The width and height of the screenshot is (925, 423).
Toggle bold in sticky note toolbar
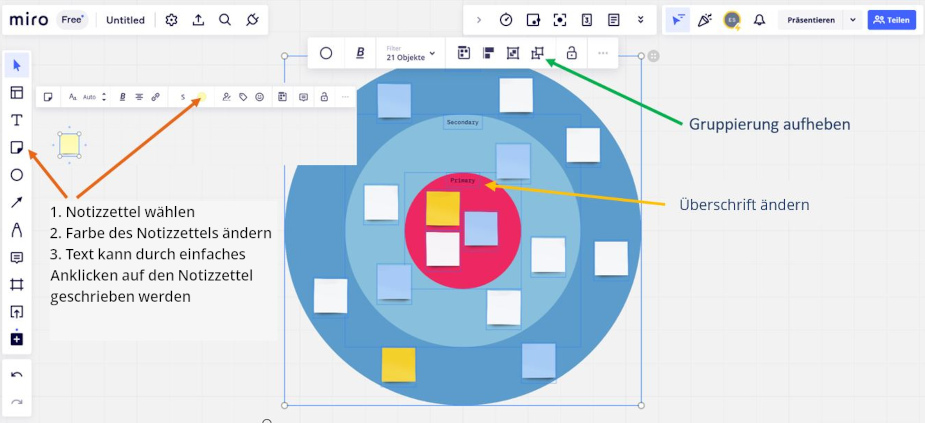coord(122,97)
